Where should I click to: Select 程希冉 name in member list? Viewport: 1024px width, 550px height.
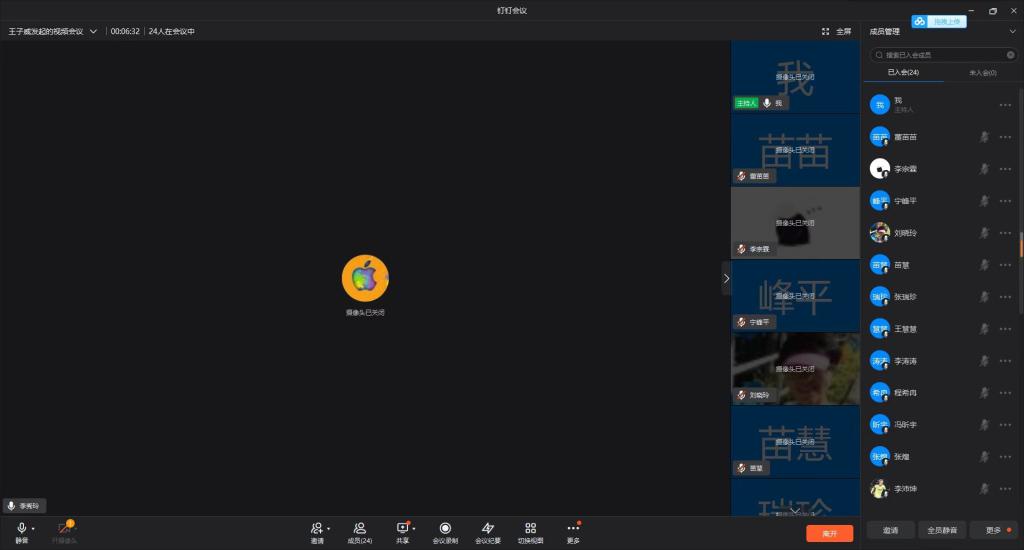tap(905, 393)
